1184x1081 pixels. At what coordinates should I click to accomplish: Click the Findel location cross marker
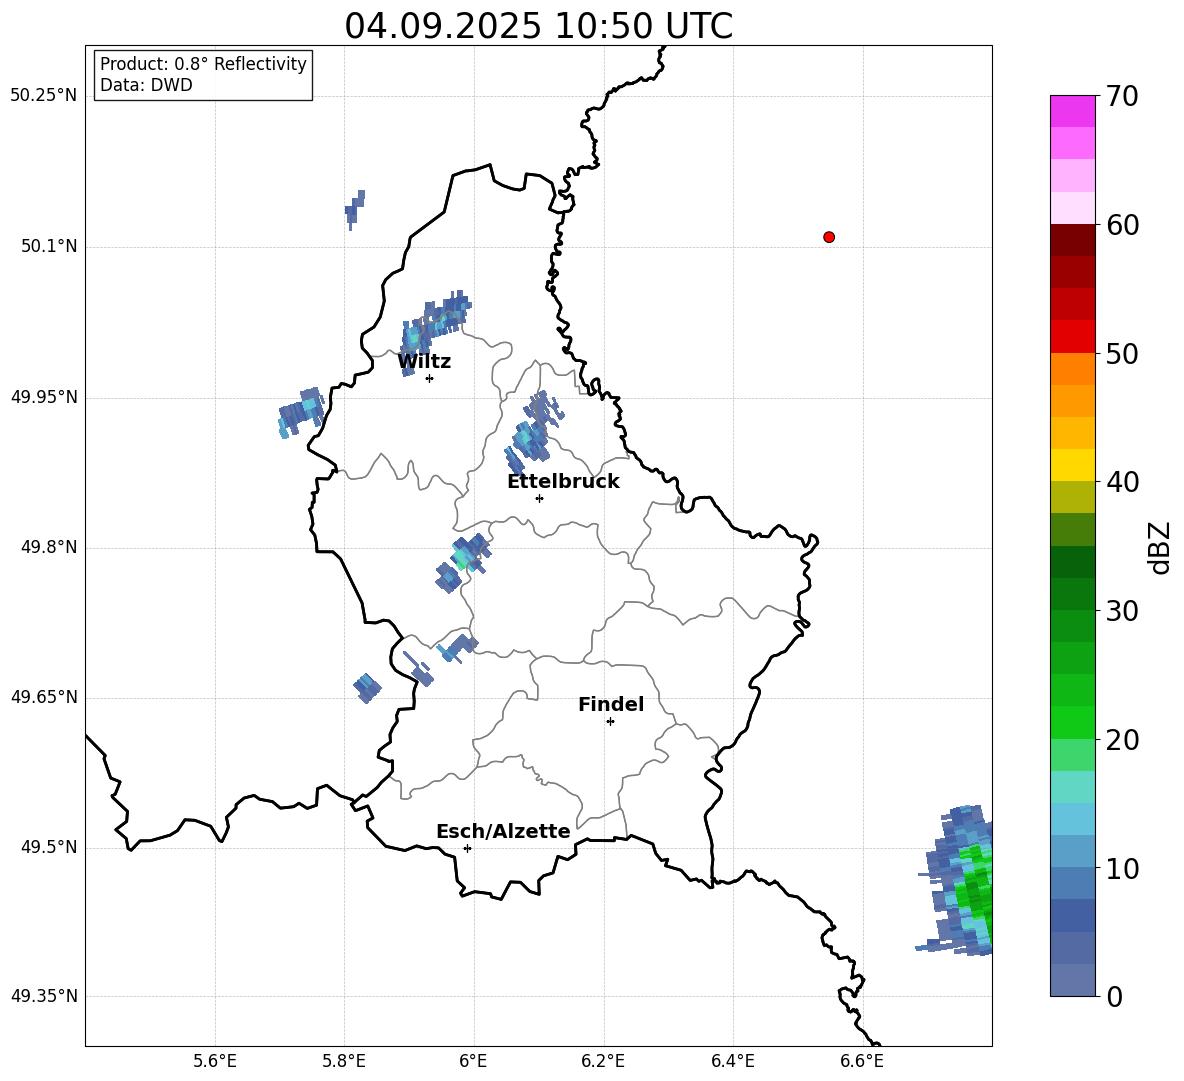pos(610,722)
